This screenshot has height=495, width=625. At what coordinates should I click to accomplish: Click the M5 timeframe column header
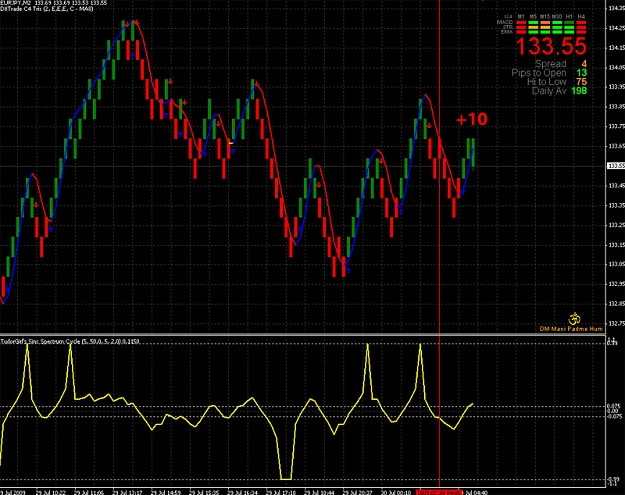tap(533, 17)
